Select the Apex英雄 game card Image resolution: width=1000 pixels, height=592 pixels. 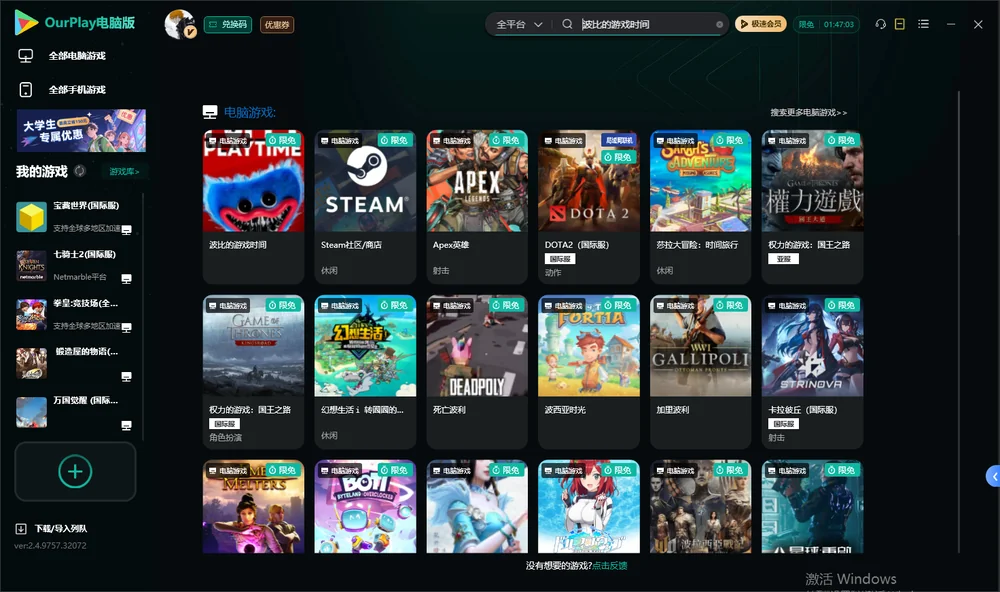pos(477,207)
